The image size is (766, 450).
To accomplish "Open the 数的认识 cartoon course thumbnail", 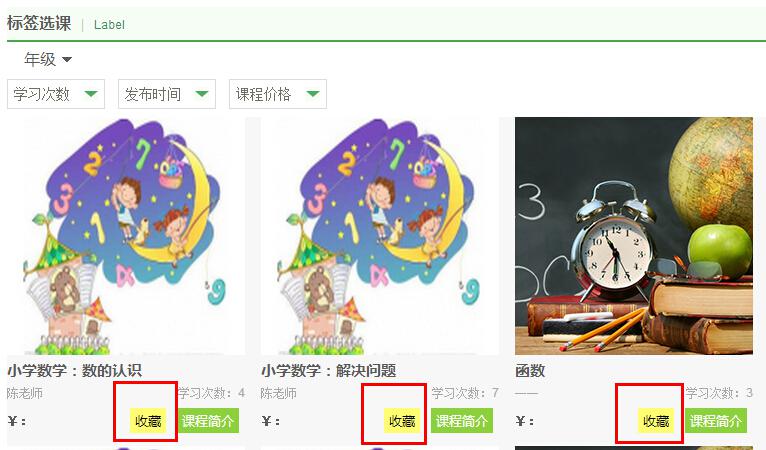I will (126, 236).
